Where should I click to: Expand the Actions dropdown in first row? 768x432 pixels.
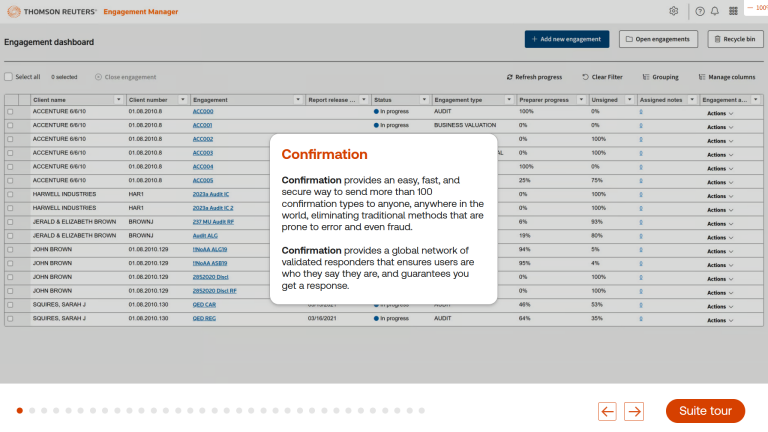click(720, 112)
